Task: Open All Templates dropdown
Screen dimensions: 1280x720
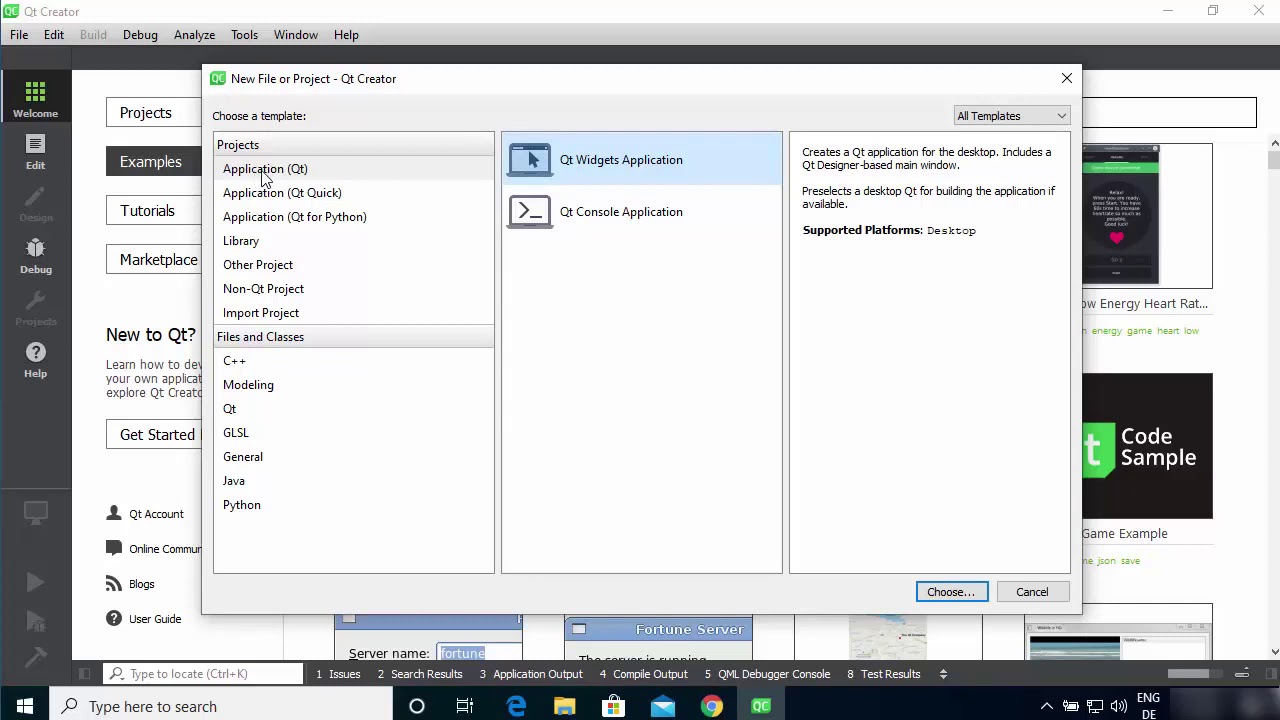Action: pyautogui.click(x=1012, y=116)
